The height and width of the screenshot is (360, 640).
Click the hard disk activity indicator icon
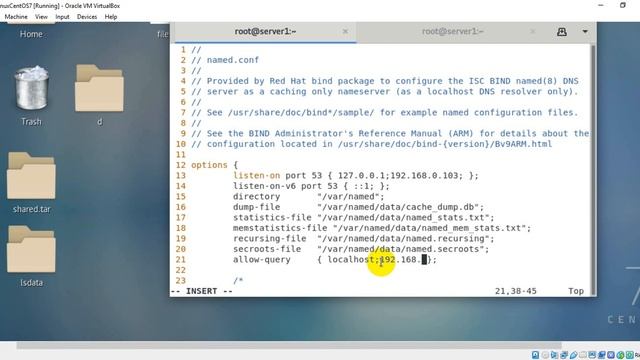(x=536, y=355)
